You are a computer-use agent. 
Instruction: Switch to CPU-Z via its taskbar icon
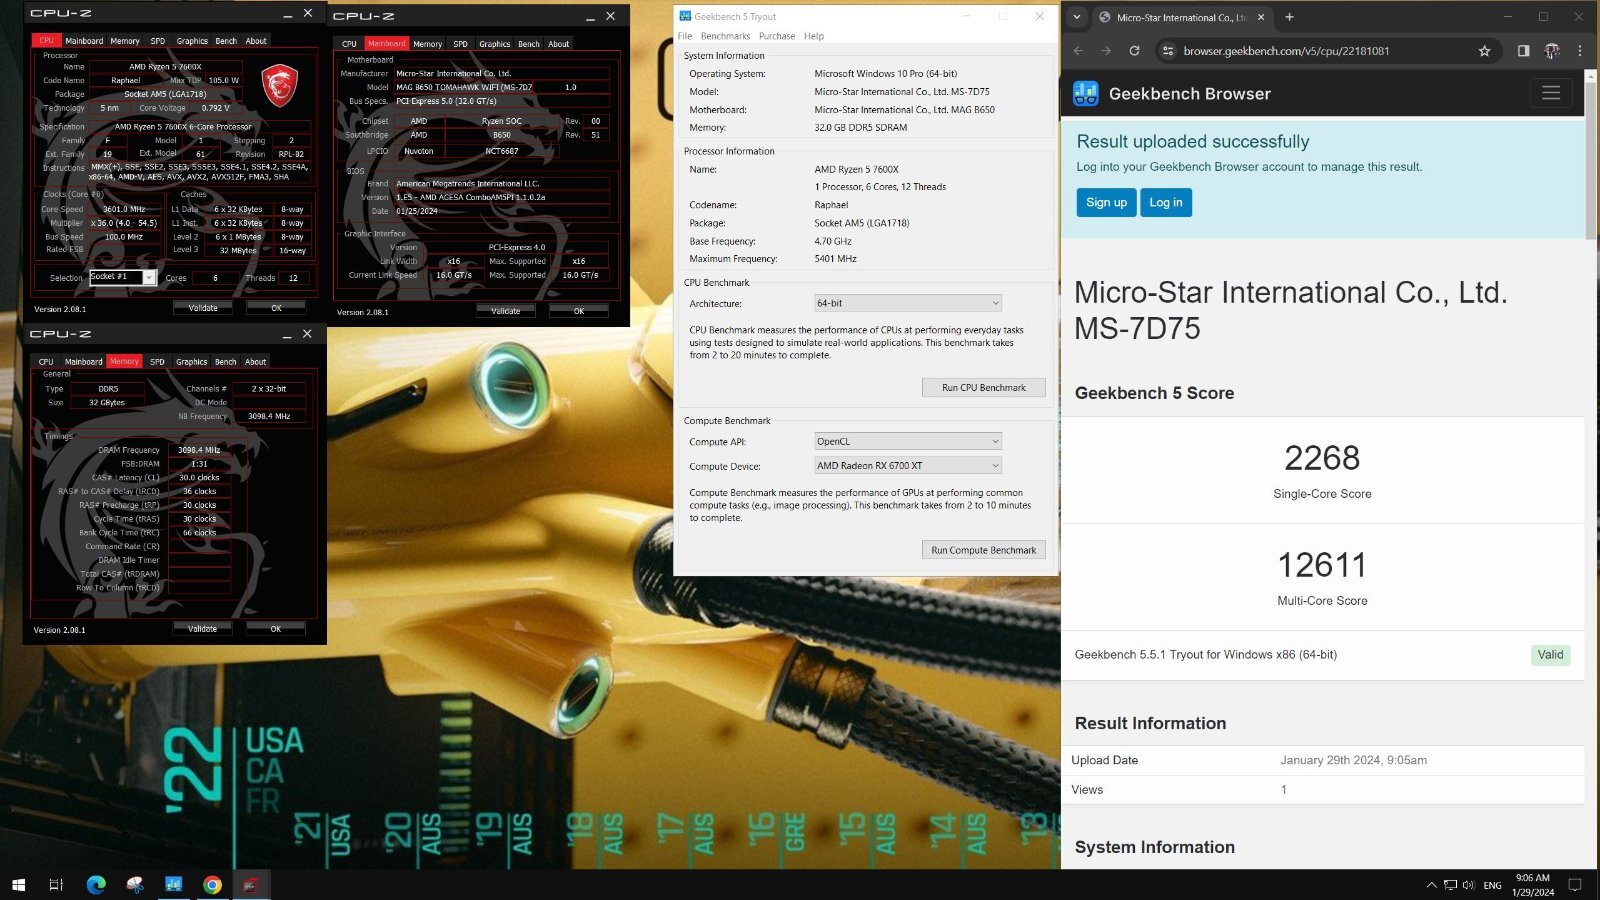[251, 885]
